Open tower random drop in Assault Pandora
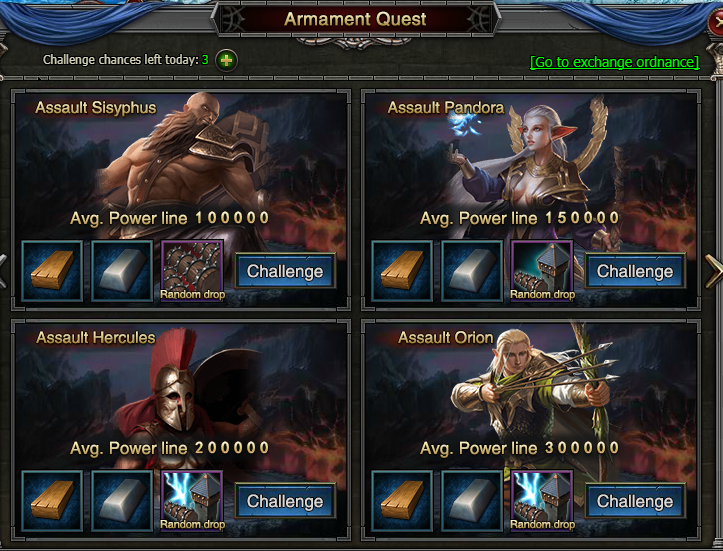This screenshot has width=723, height=551. pos(542,271)
